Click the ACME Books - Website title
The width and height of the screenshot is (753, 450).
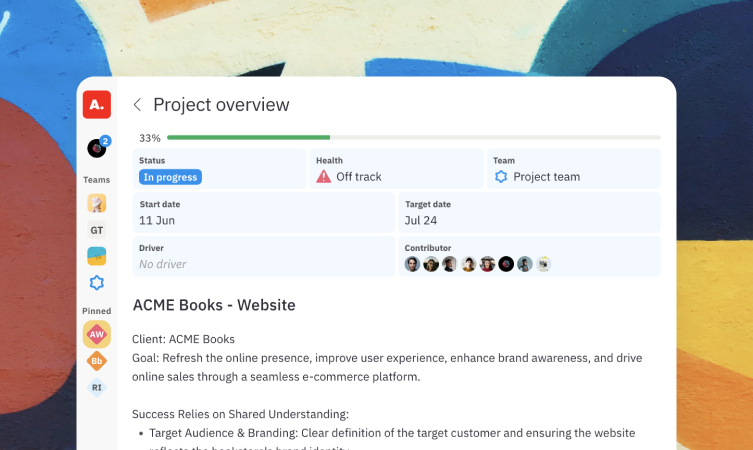[214, 305]
